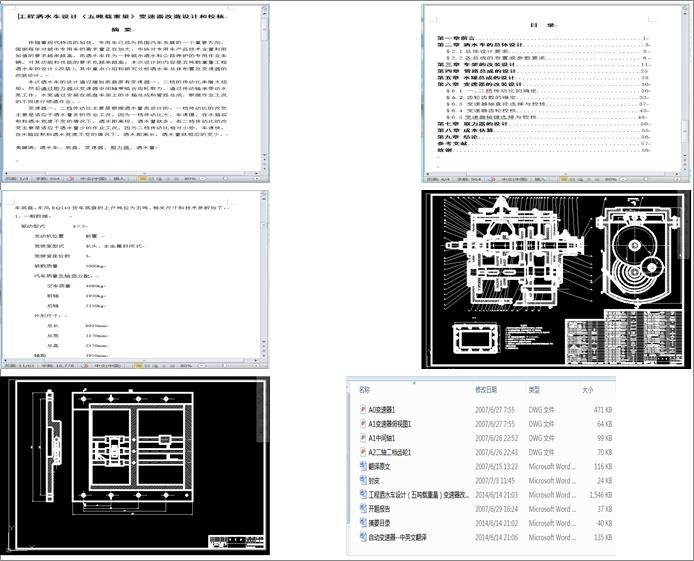The width and height of the screenshot is (694, 561).
Task: Sort the file list by the 大小 column
Action: pyautogui.click(x=587, y=390)
